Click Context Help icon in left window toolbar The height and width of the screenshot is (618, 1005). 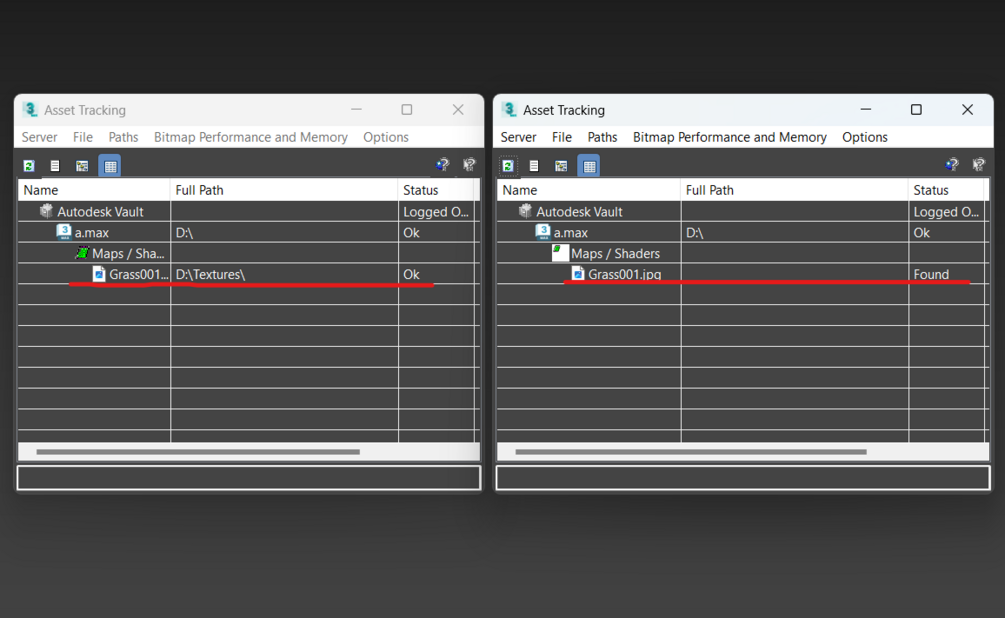[x=469, y=165]
